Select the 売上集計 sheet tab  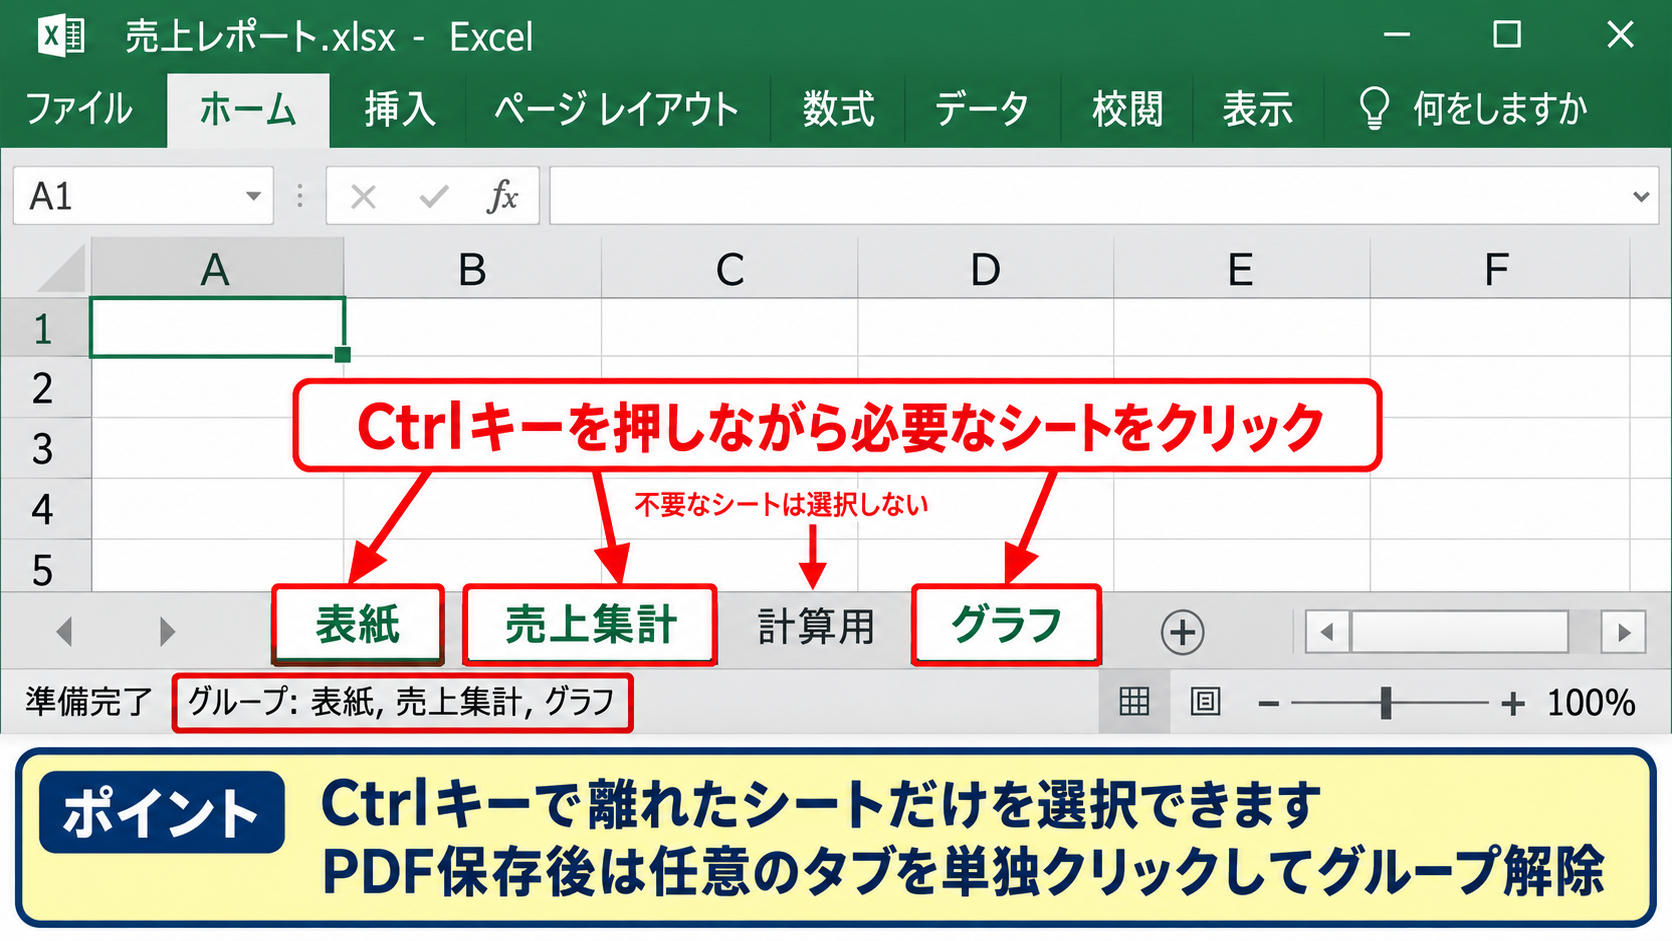click(x=590, y=625)
